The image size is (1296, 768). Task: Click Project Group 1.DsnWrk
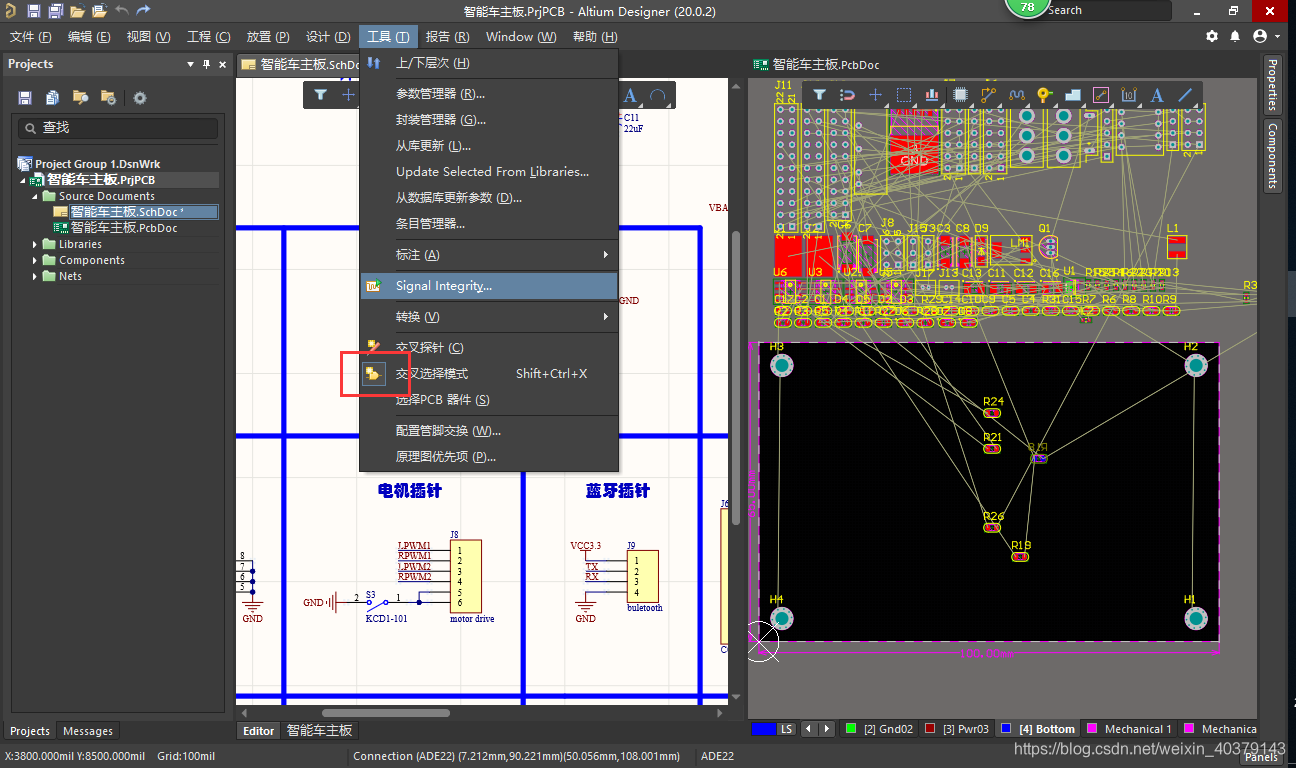point(98,164)
